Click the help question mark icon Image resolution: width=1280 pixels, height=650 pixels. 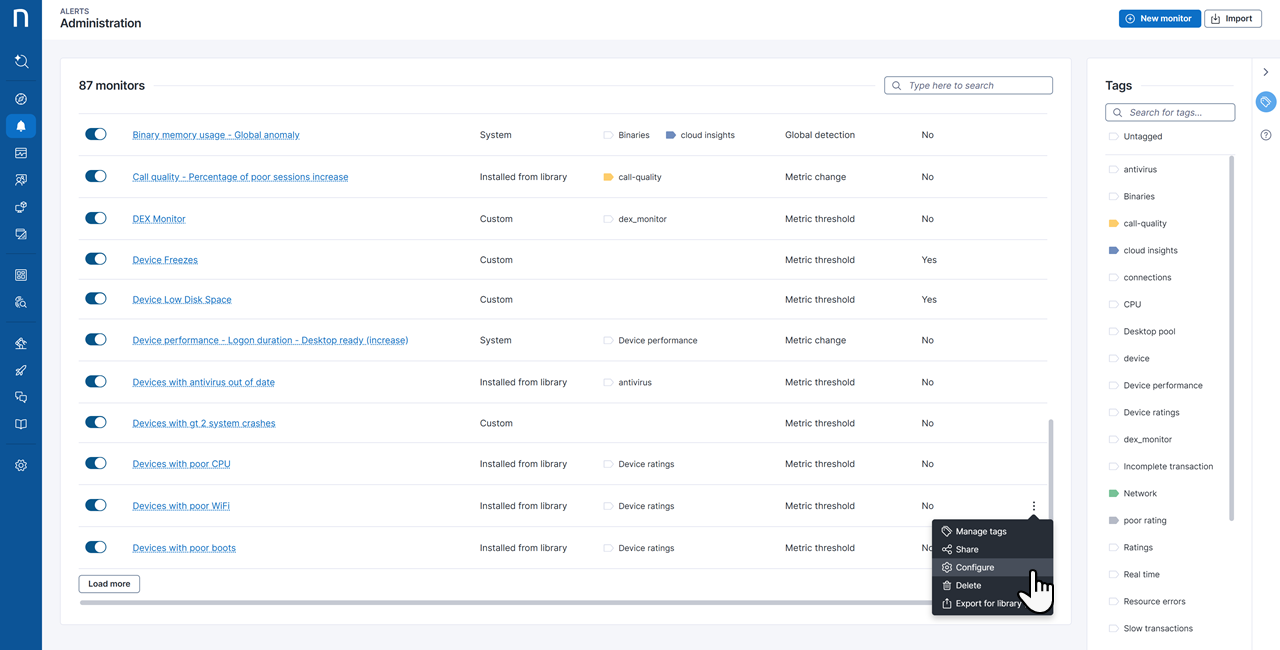coord(1266,135)
